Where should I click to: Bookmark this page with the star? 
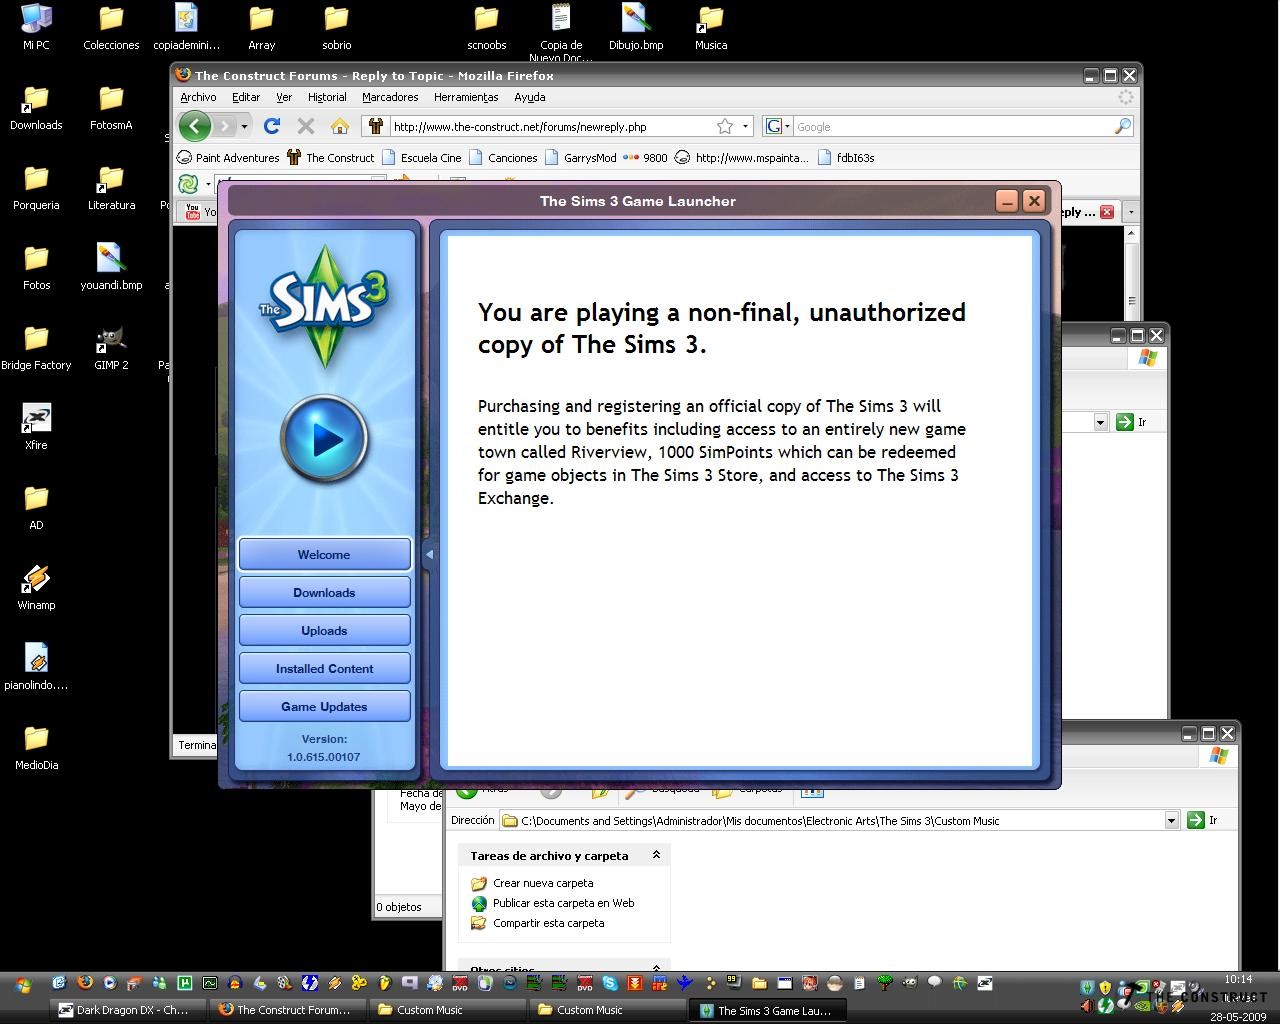(x=725, y=126)
